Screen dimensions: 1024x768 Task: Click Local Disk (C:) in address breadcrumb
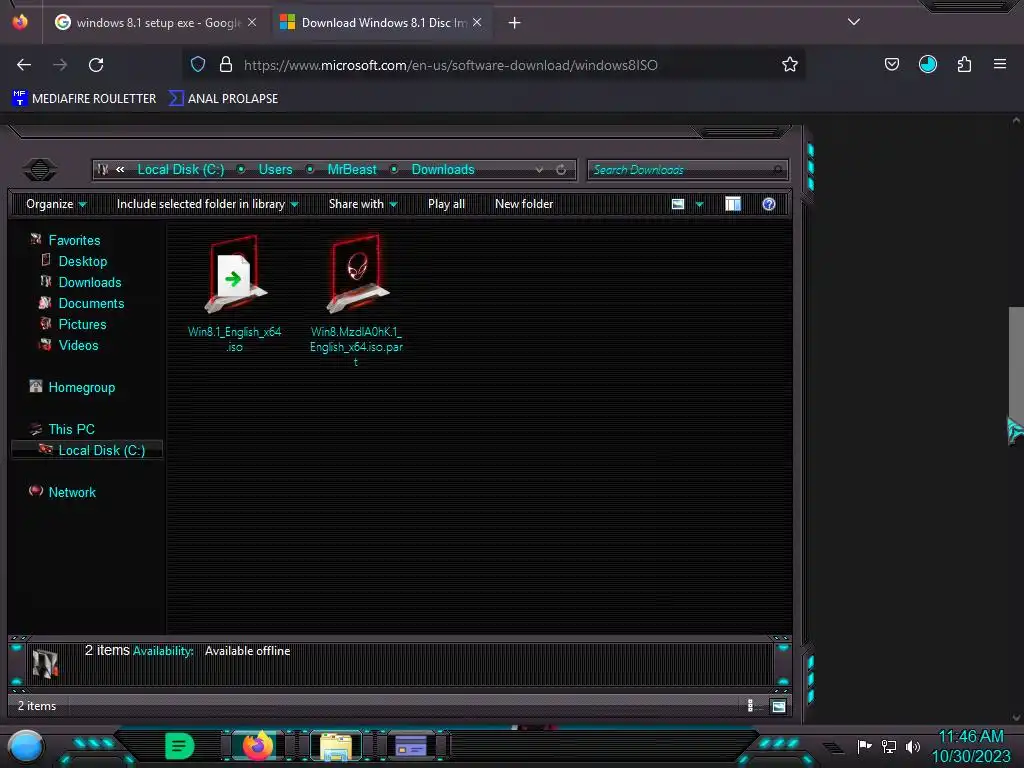[x=181, y=169]
